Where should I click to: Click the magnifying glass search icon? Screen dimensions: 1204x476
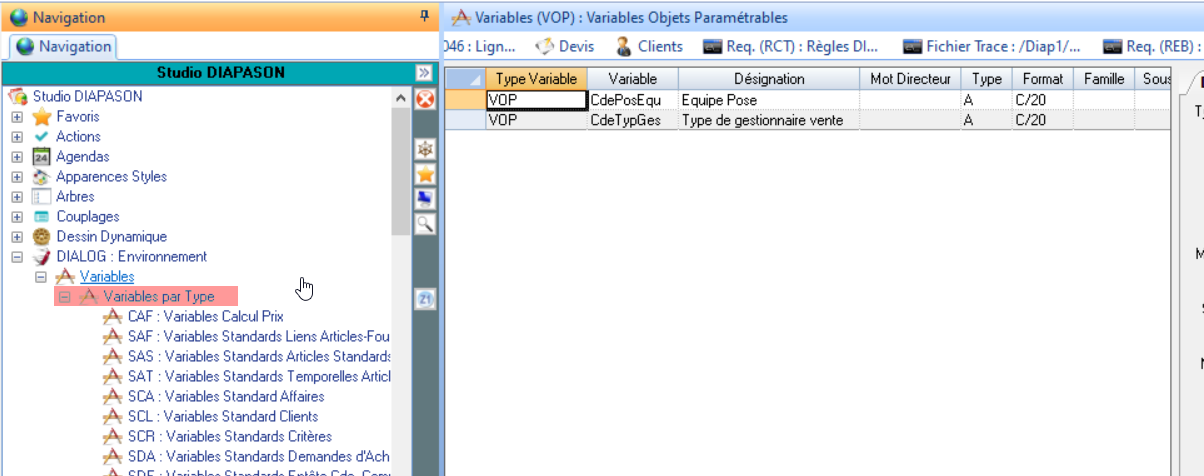[425, 223]
